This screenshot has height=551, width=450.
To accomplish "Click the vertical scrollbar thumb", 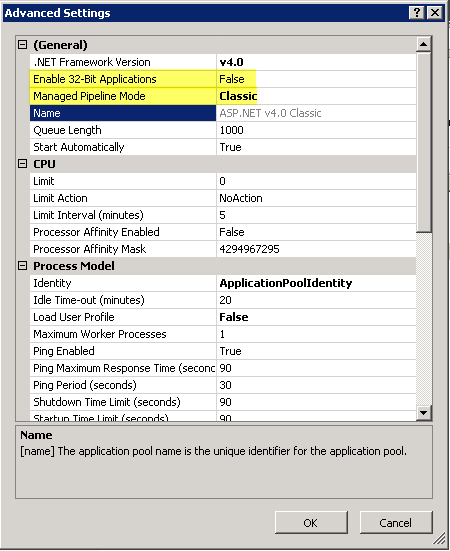I will pos(424,142).
